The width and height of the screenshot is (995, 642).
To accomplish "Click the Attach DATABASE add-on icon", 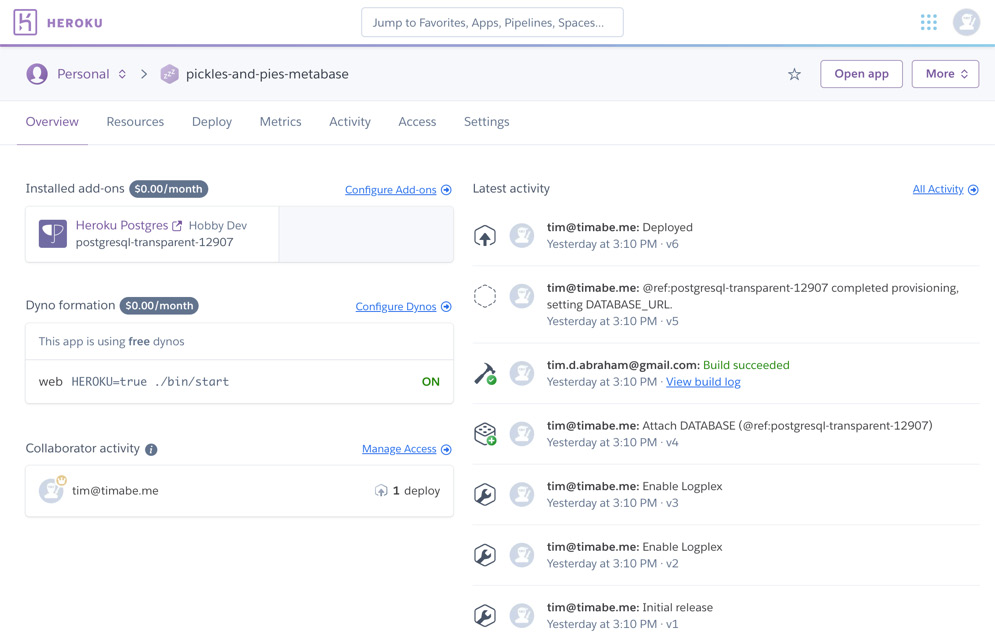I will (485, 434).
